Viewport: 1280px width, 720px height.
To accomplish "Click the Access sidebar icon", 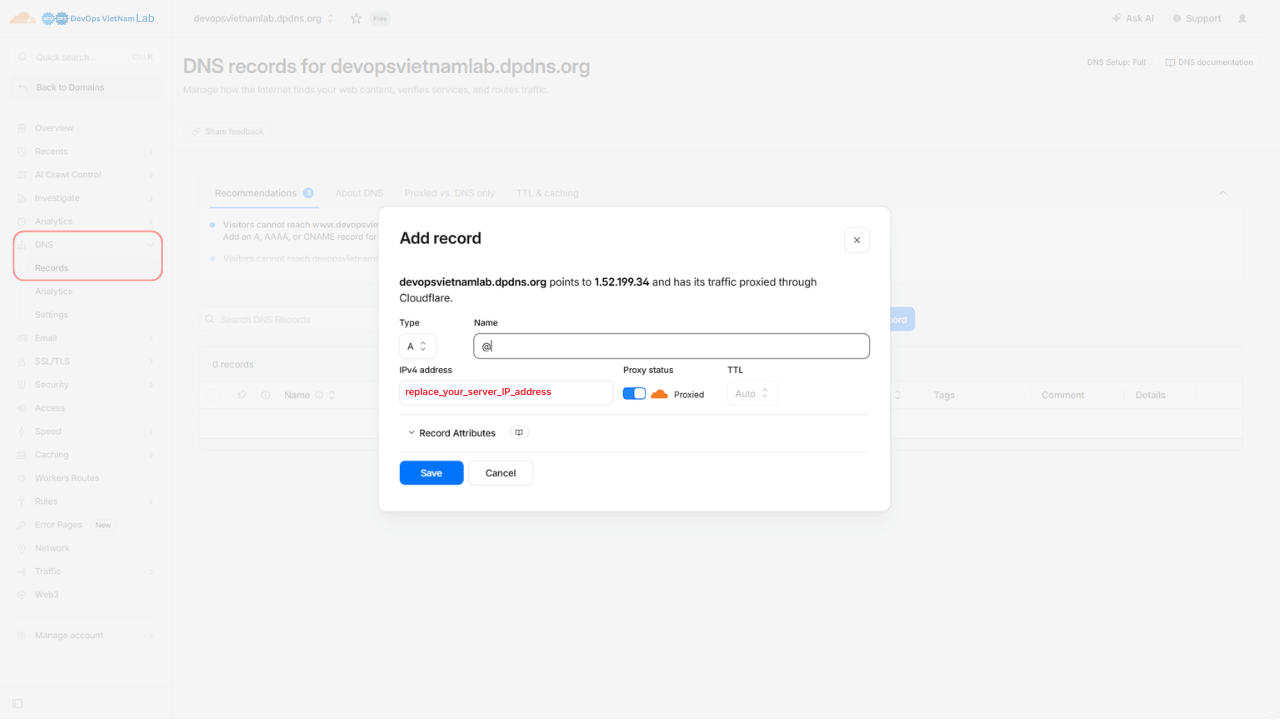I will tap(22, 408).
